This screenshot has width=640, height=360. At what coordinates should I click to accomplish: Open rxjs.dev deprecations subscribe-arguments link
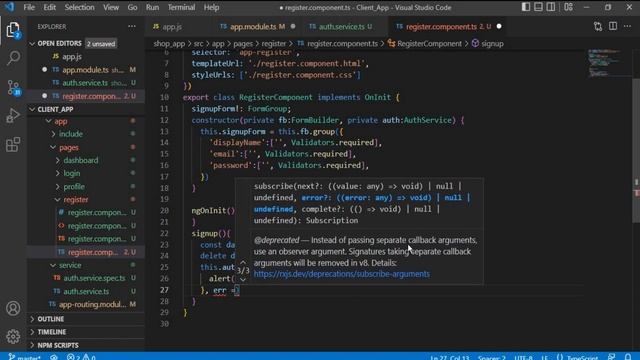[342, 274]
